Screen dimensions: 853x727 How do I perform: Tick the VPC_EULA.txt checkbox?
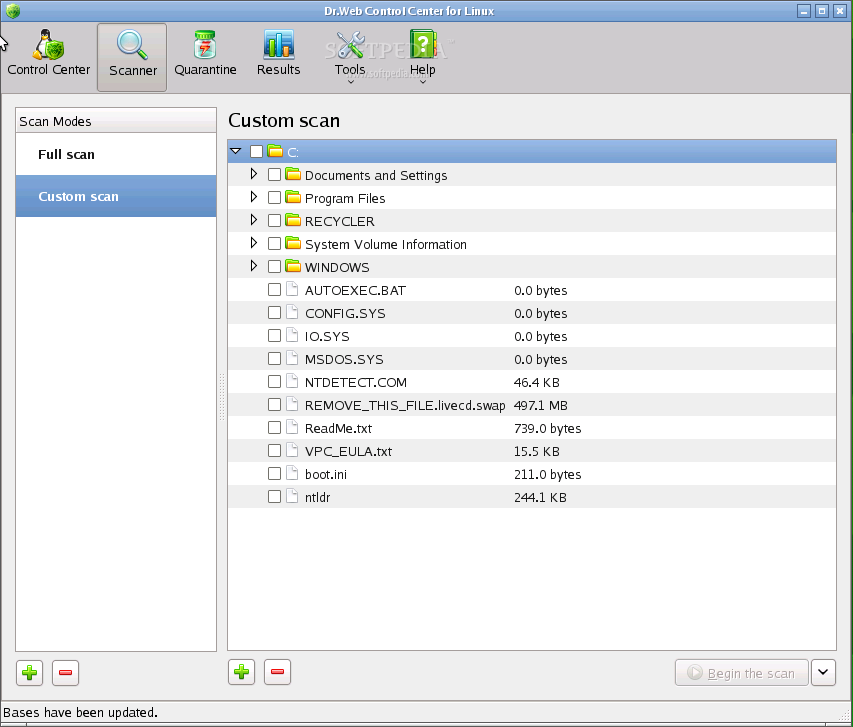click(274, 451)
